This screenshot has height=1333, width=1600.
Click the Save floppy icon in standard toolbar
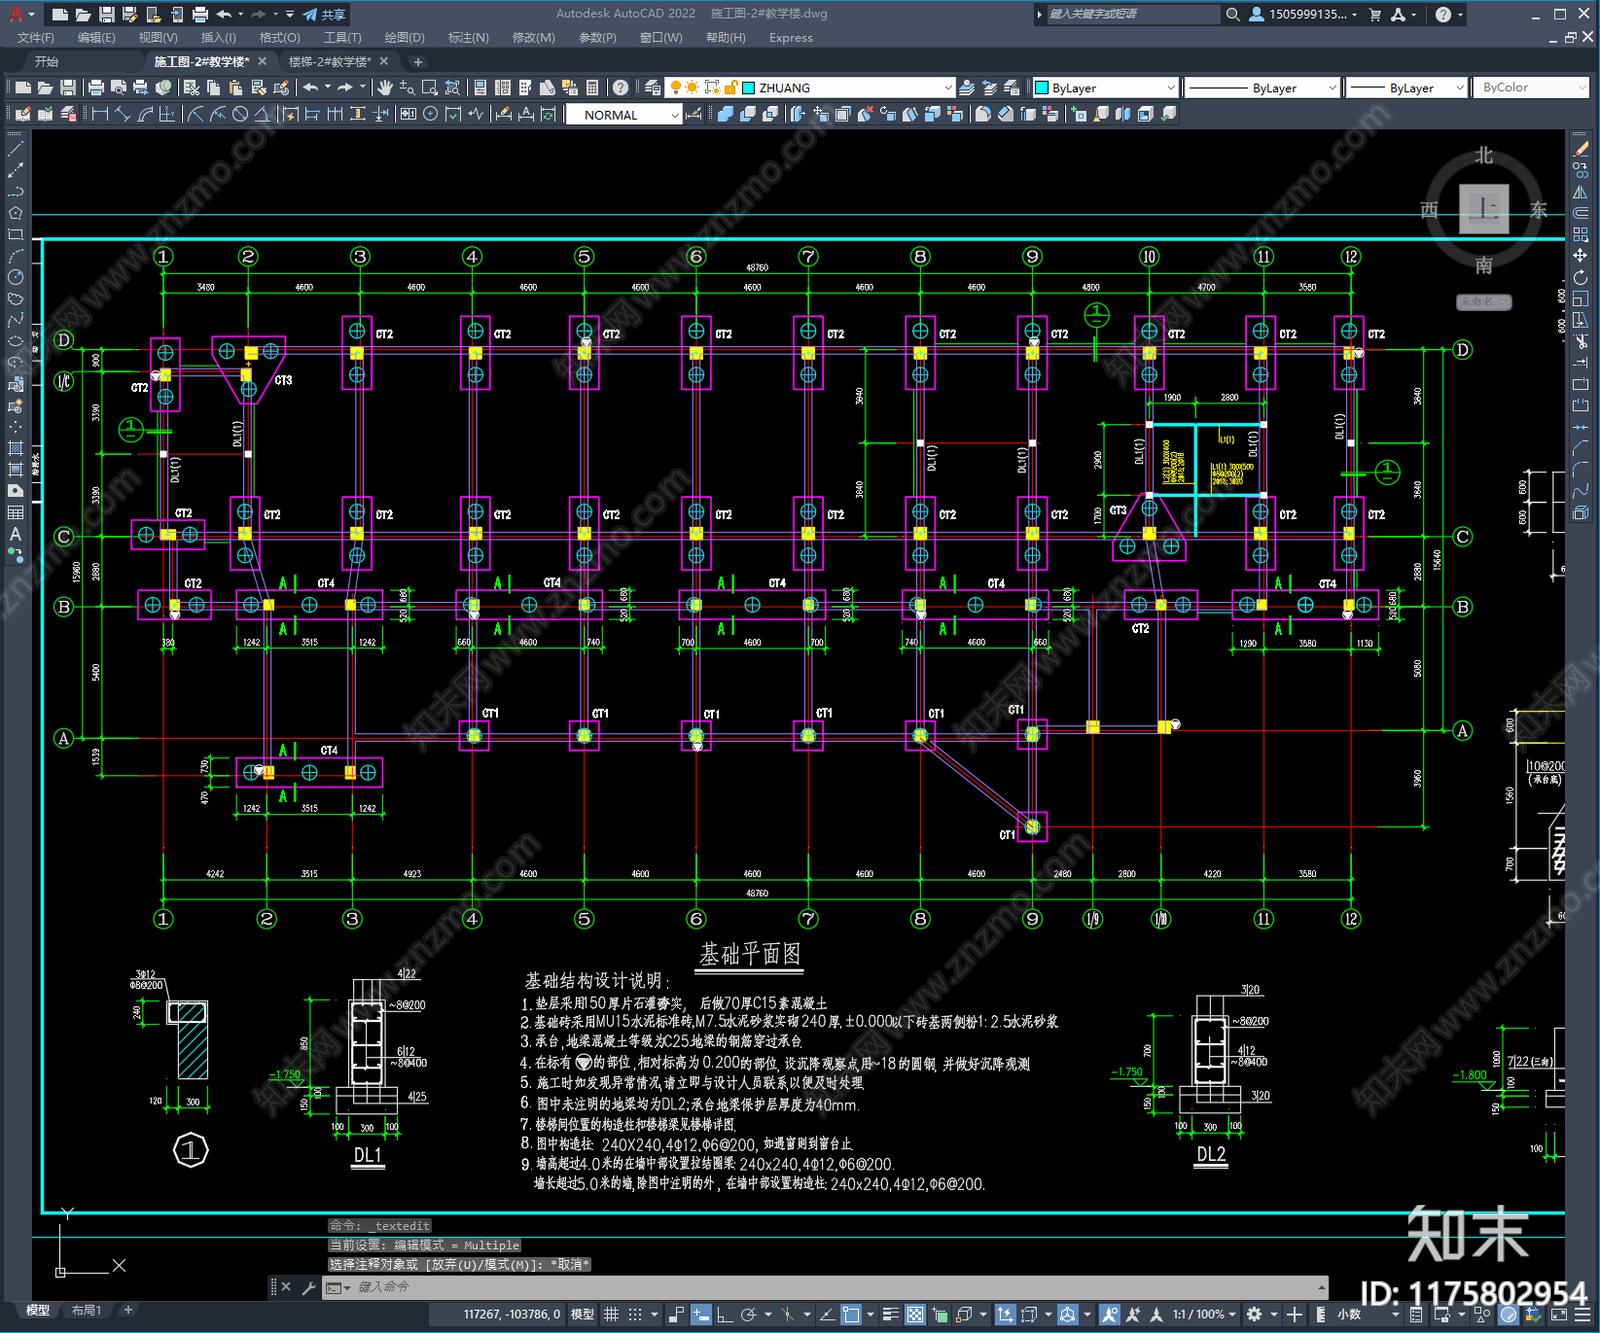[68, 88]
